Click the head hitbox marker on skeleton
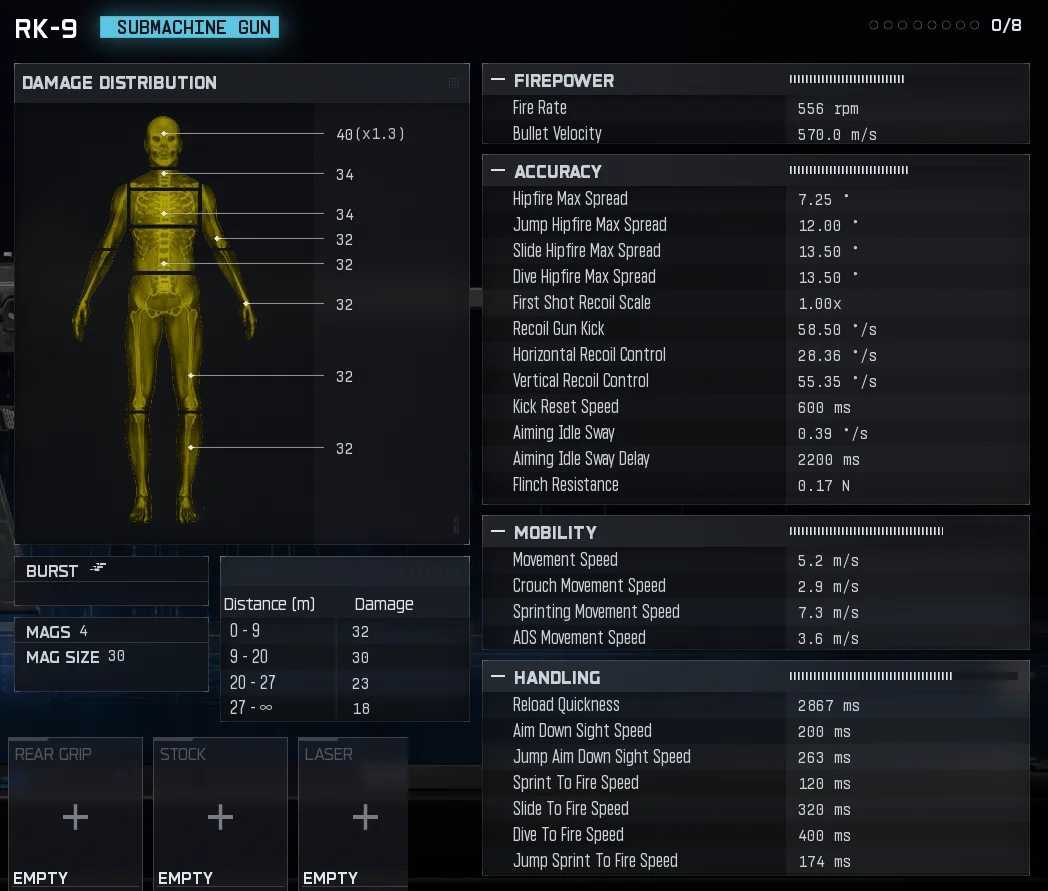The width and height of the screenshot is (1048, 891). (x=164, y=133)
